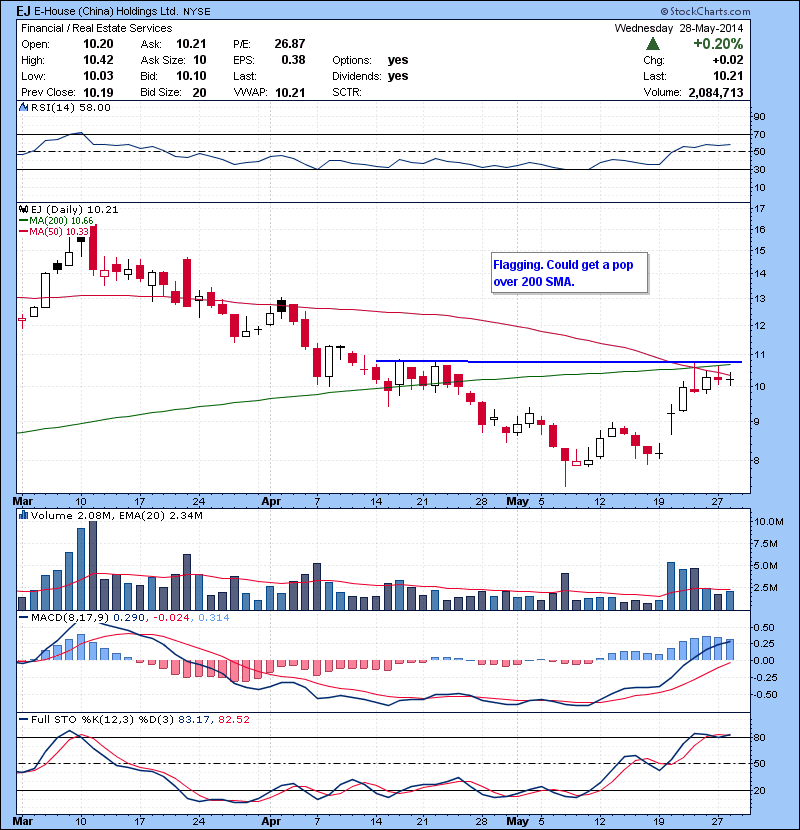Image resolution: width=800 pixels, height=830 pixels.
Task: Click the date Wednesday 28-May-2014
Action: click(x=679, y=28)
